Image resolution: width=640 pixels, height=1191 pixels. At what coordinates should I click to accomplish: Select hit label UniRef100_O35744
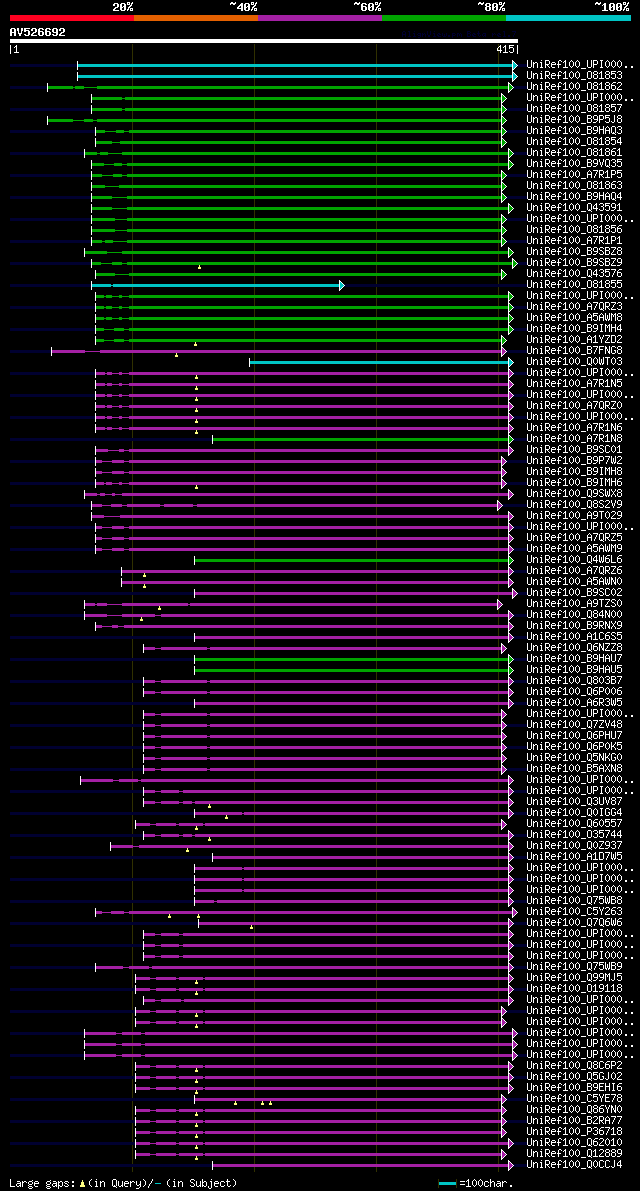574,836
